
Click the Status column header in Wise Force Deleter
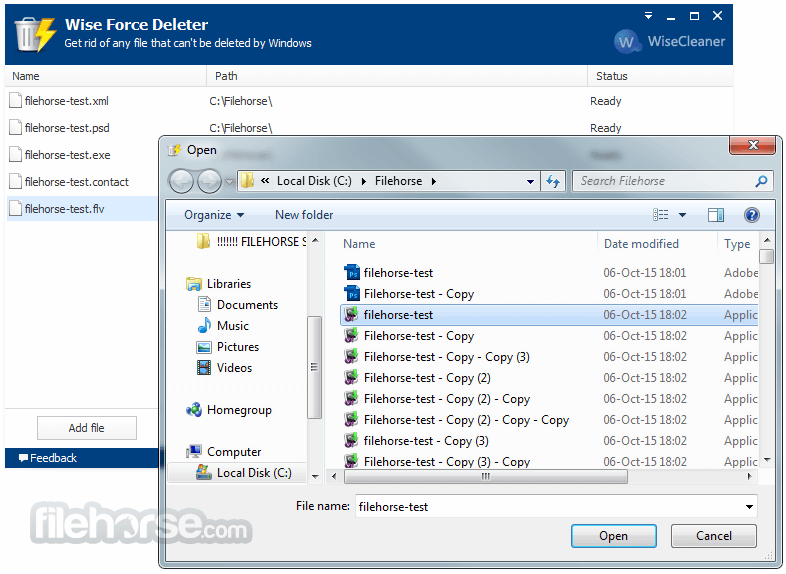(660, 76)
